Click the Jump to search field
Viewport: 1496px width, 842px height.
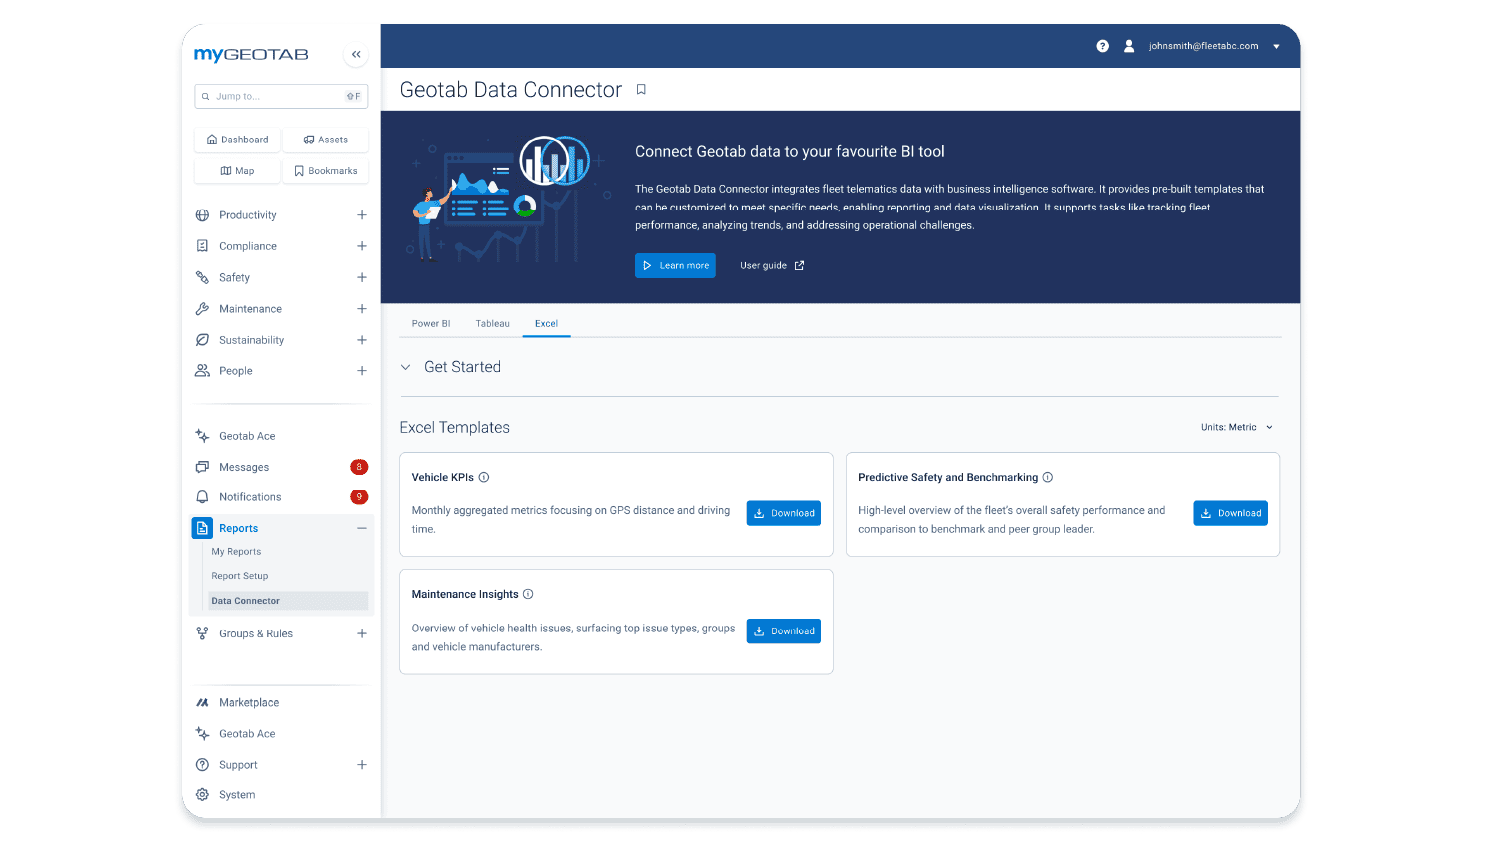(281, 97)
